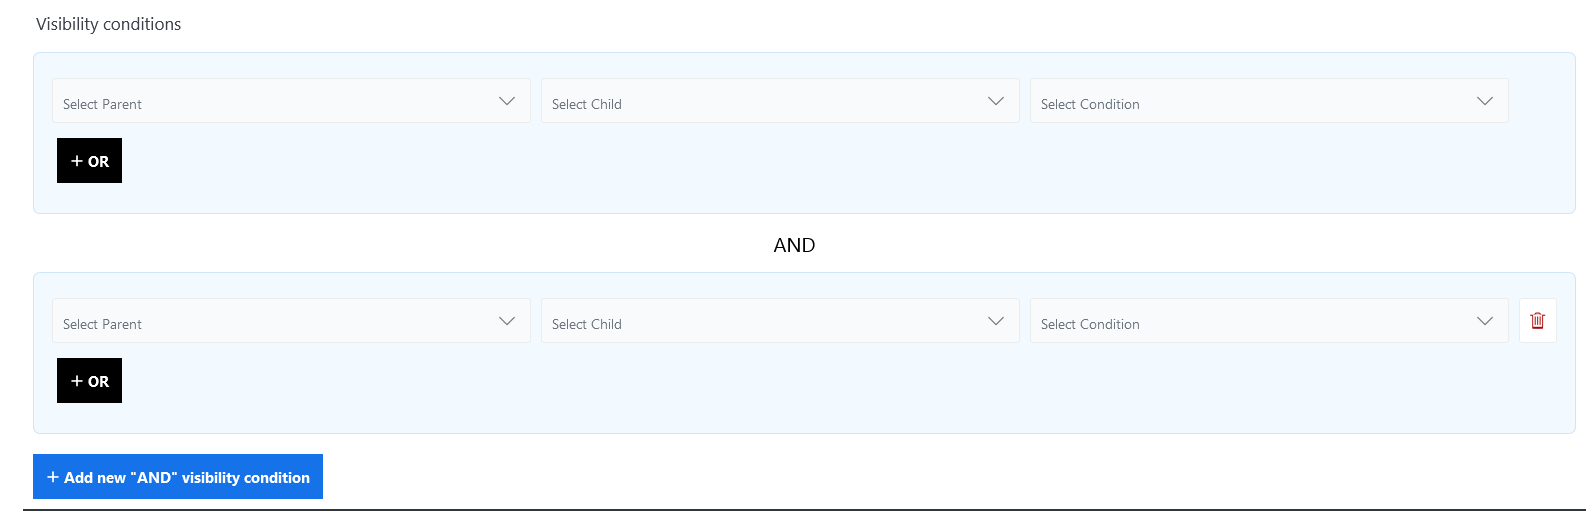Click plus icon on Add new AND button
Screen dimensions: 1592x520
pos(53,477)
